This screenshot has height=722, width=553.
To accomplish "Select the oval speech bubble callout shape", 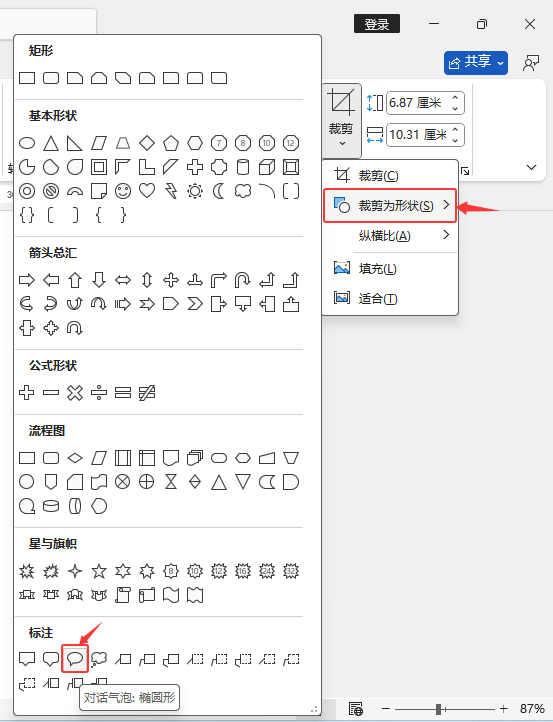I will coord(75,659).
